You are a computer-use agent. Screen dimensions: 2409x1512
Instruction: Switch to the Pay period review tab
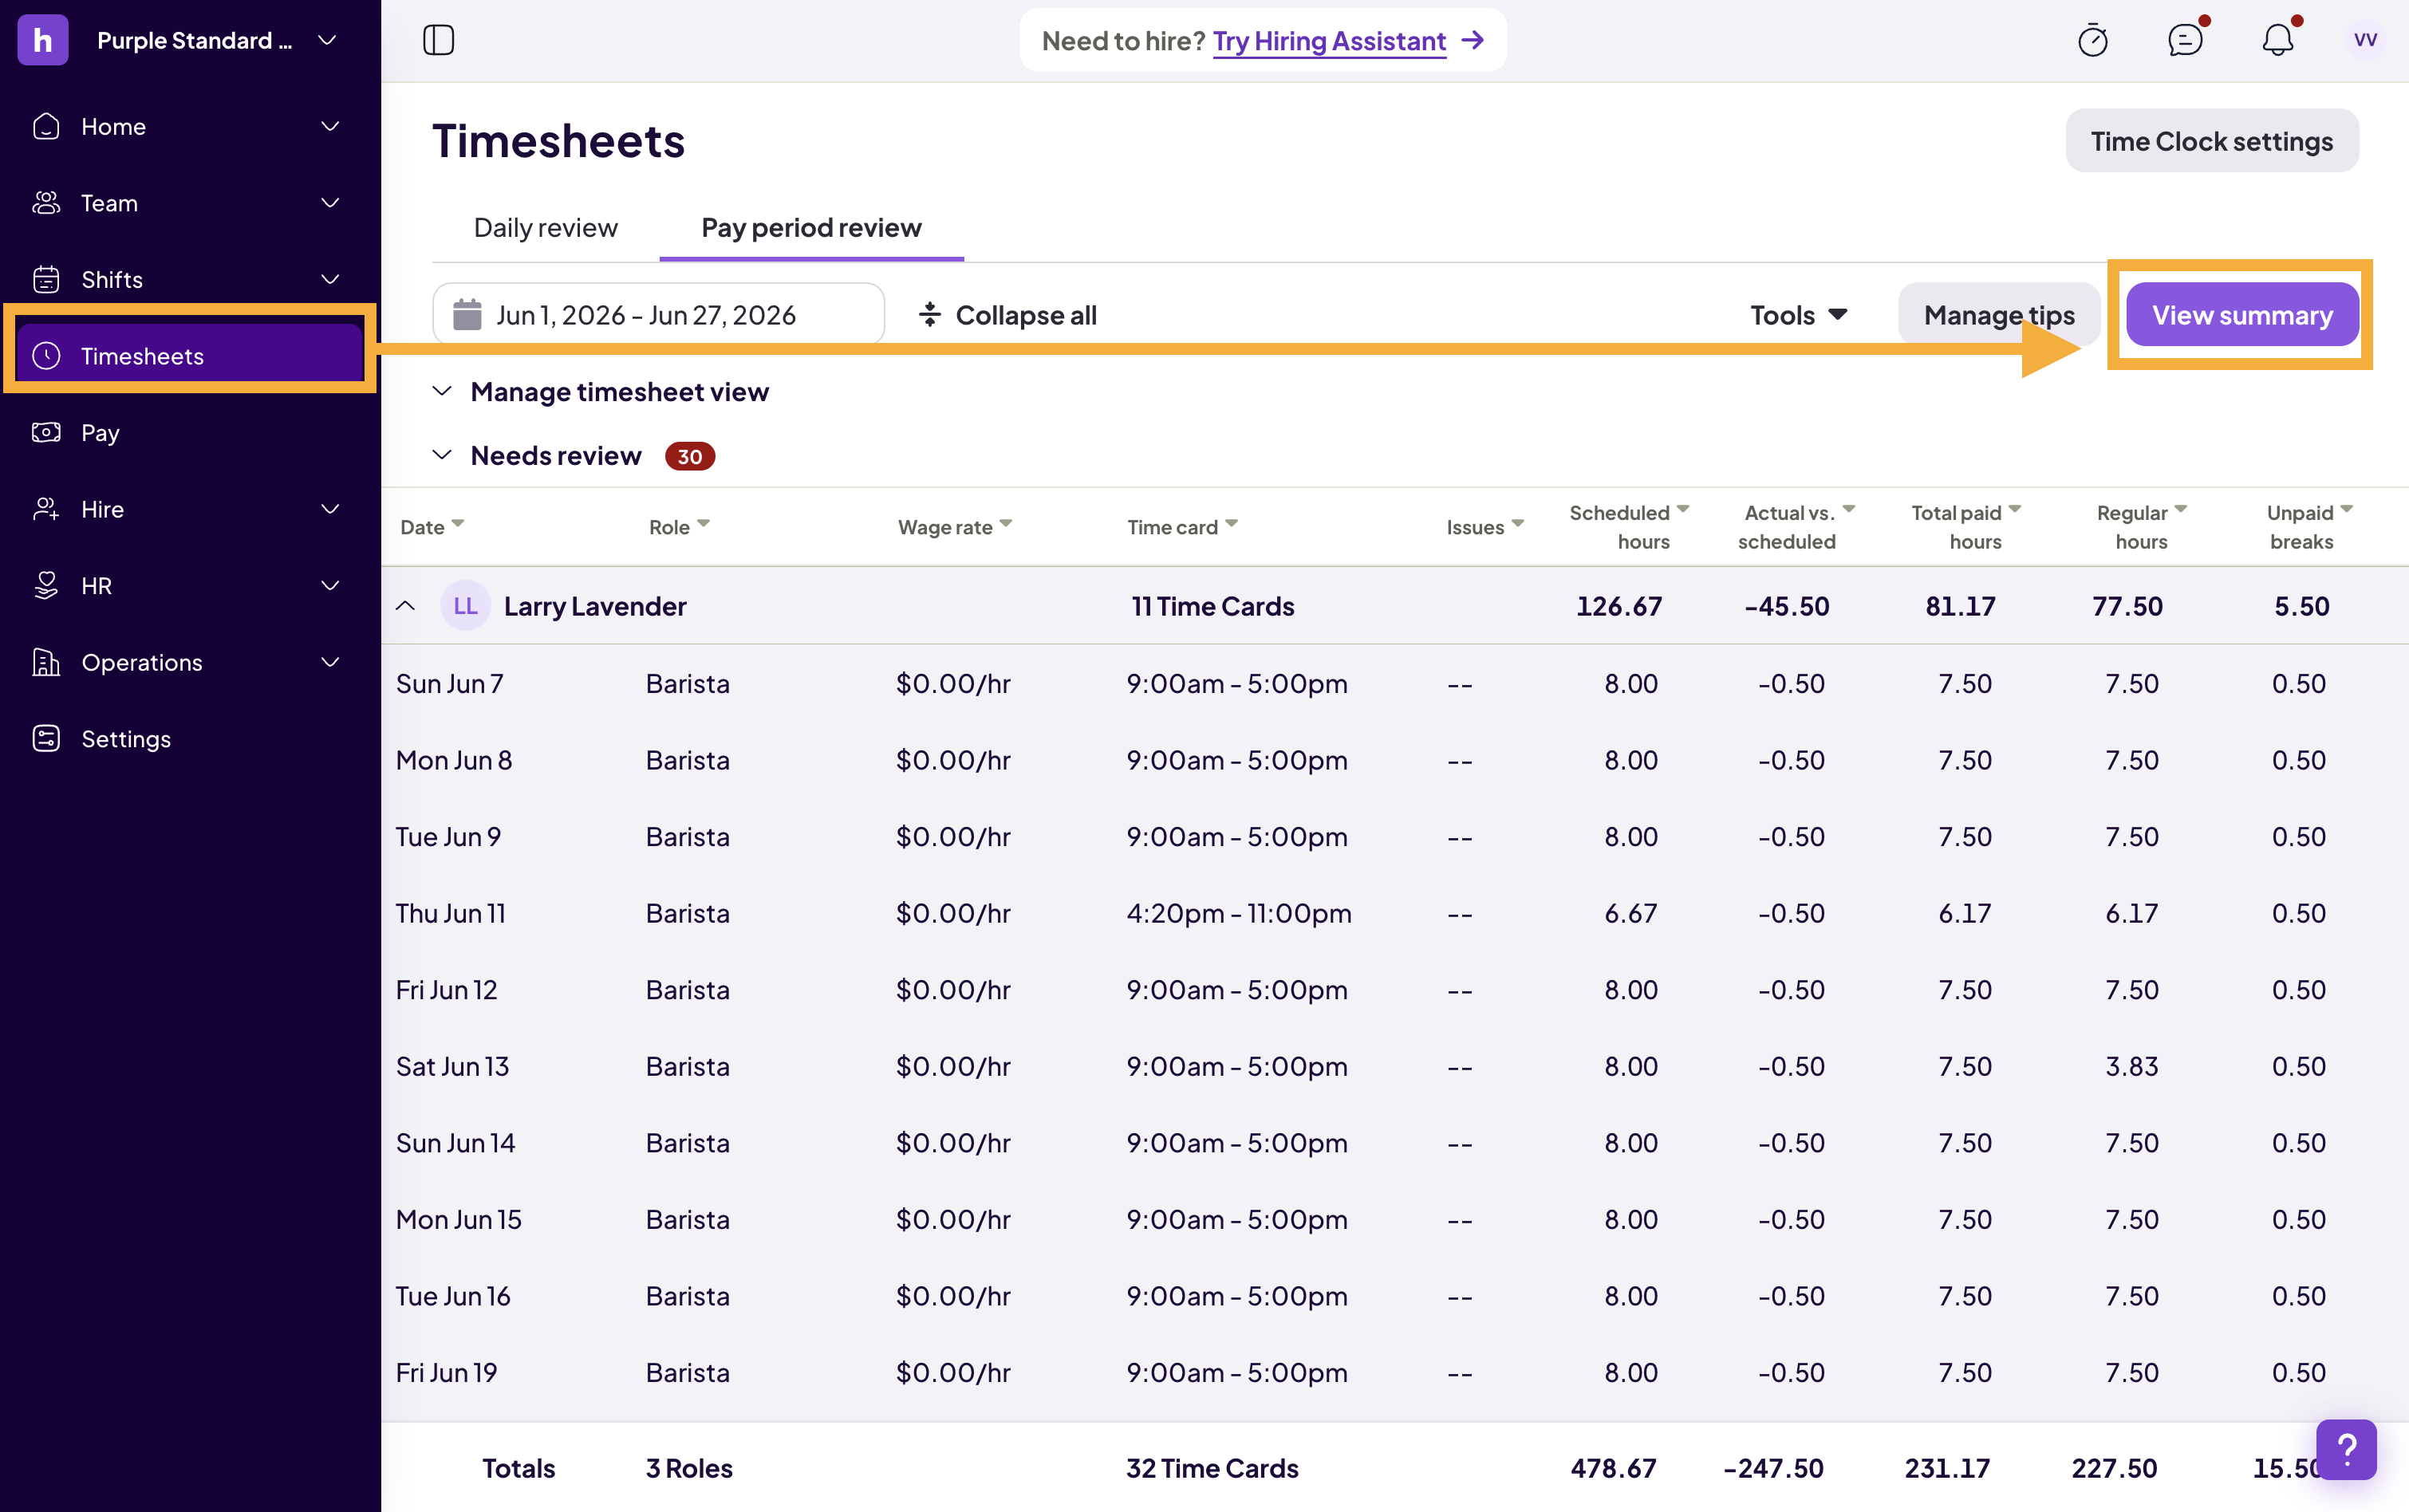point(811,228)
